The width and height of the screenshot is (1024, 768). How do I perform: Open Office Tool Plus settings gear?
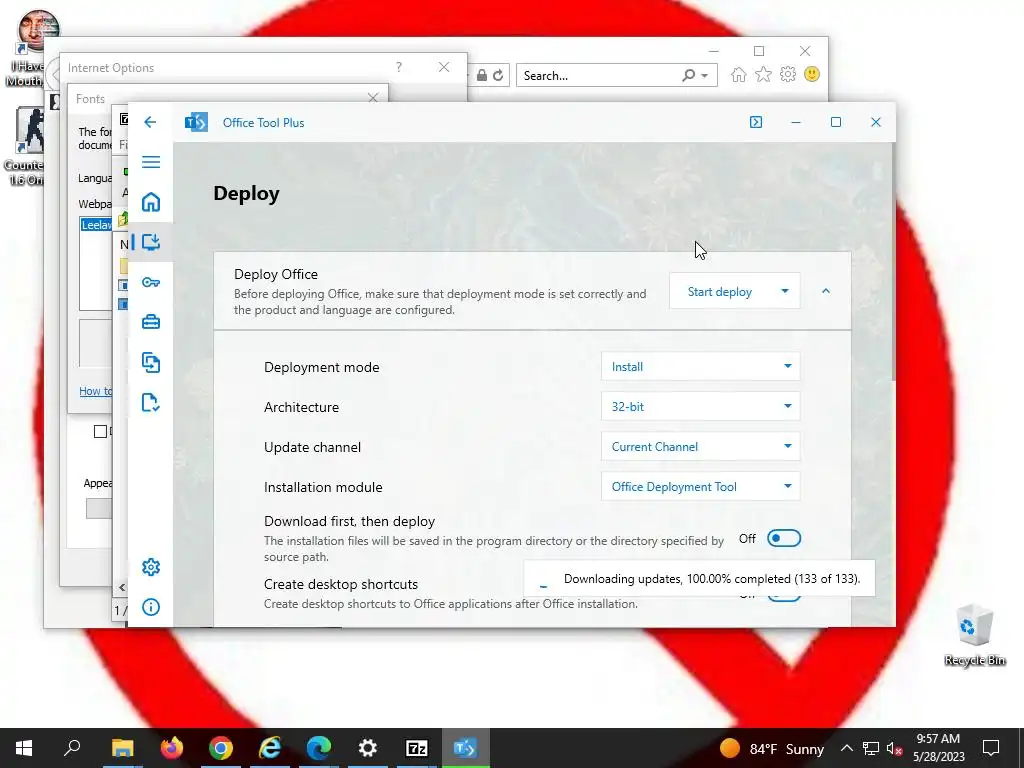(151, 567)
